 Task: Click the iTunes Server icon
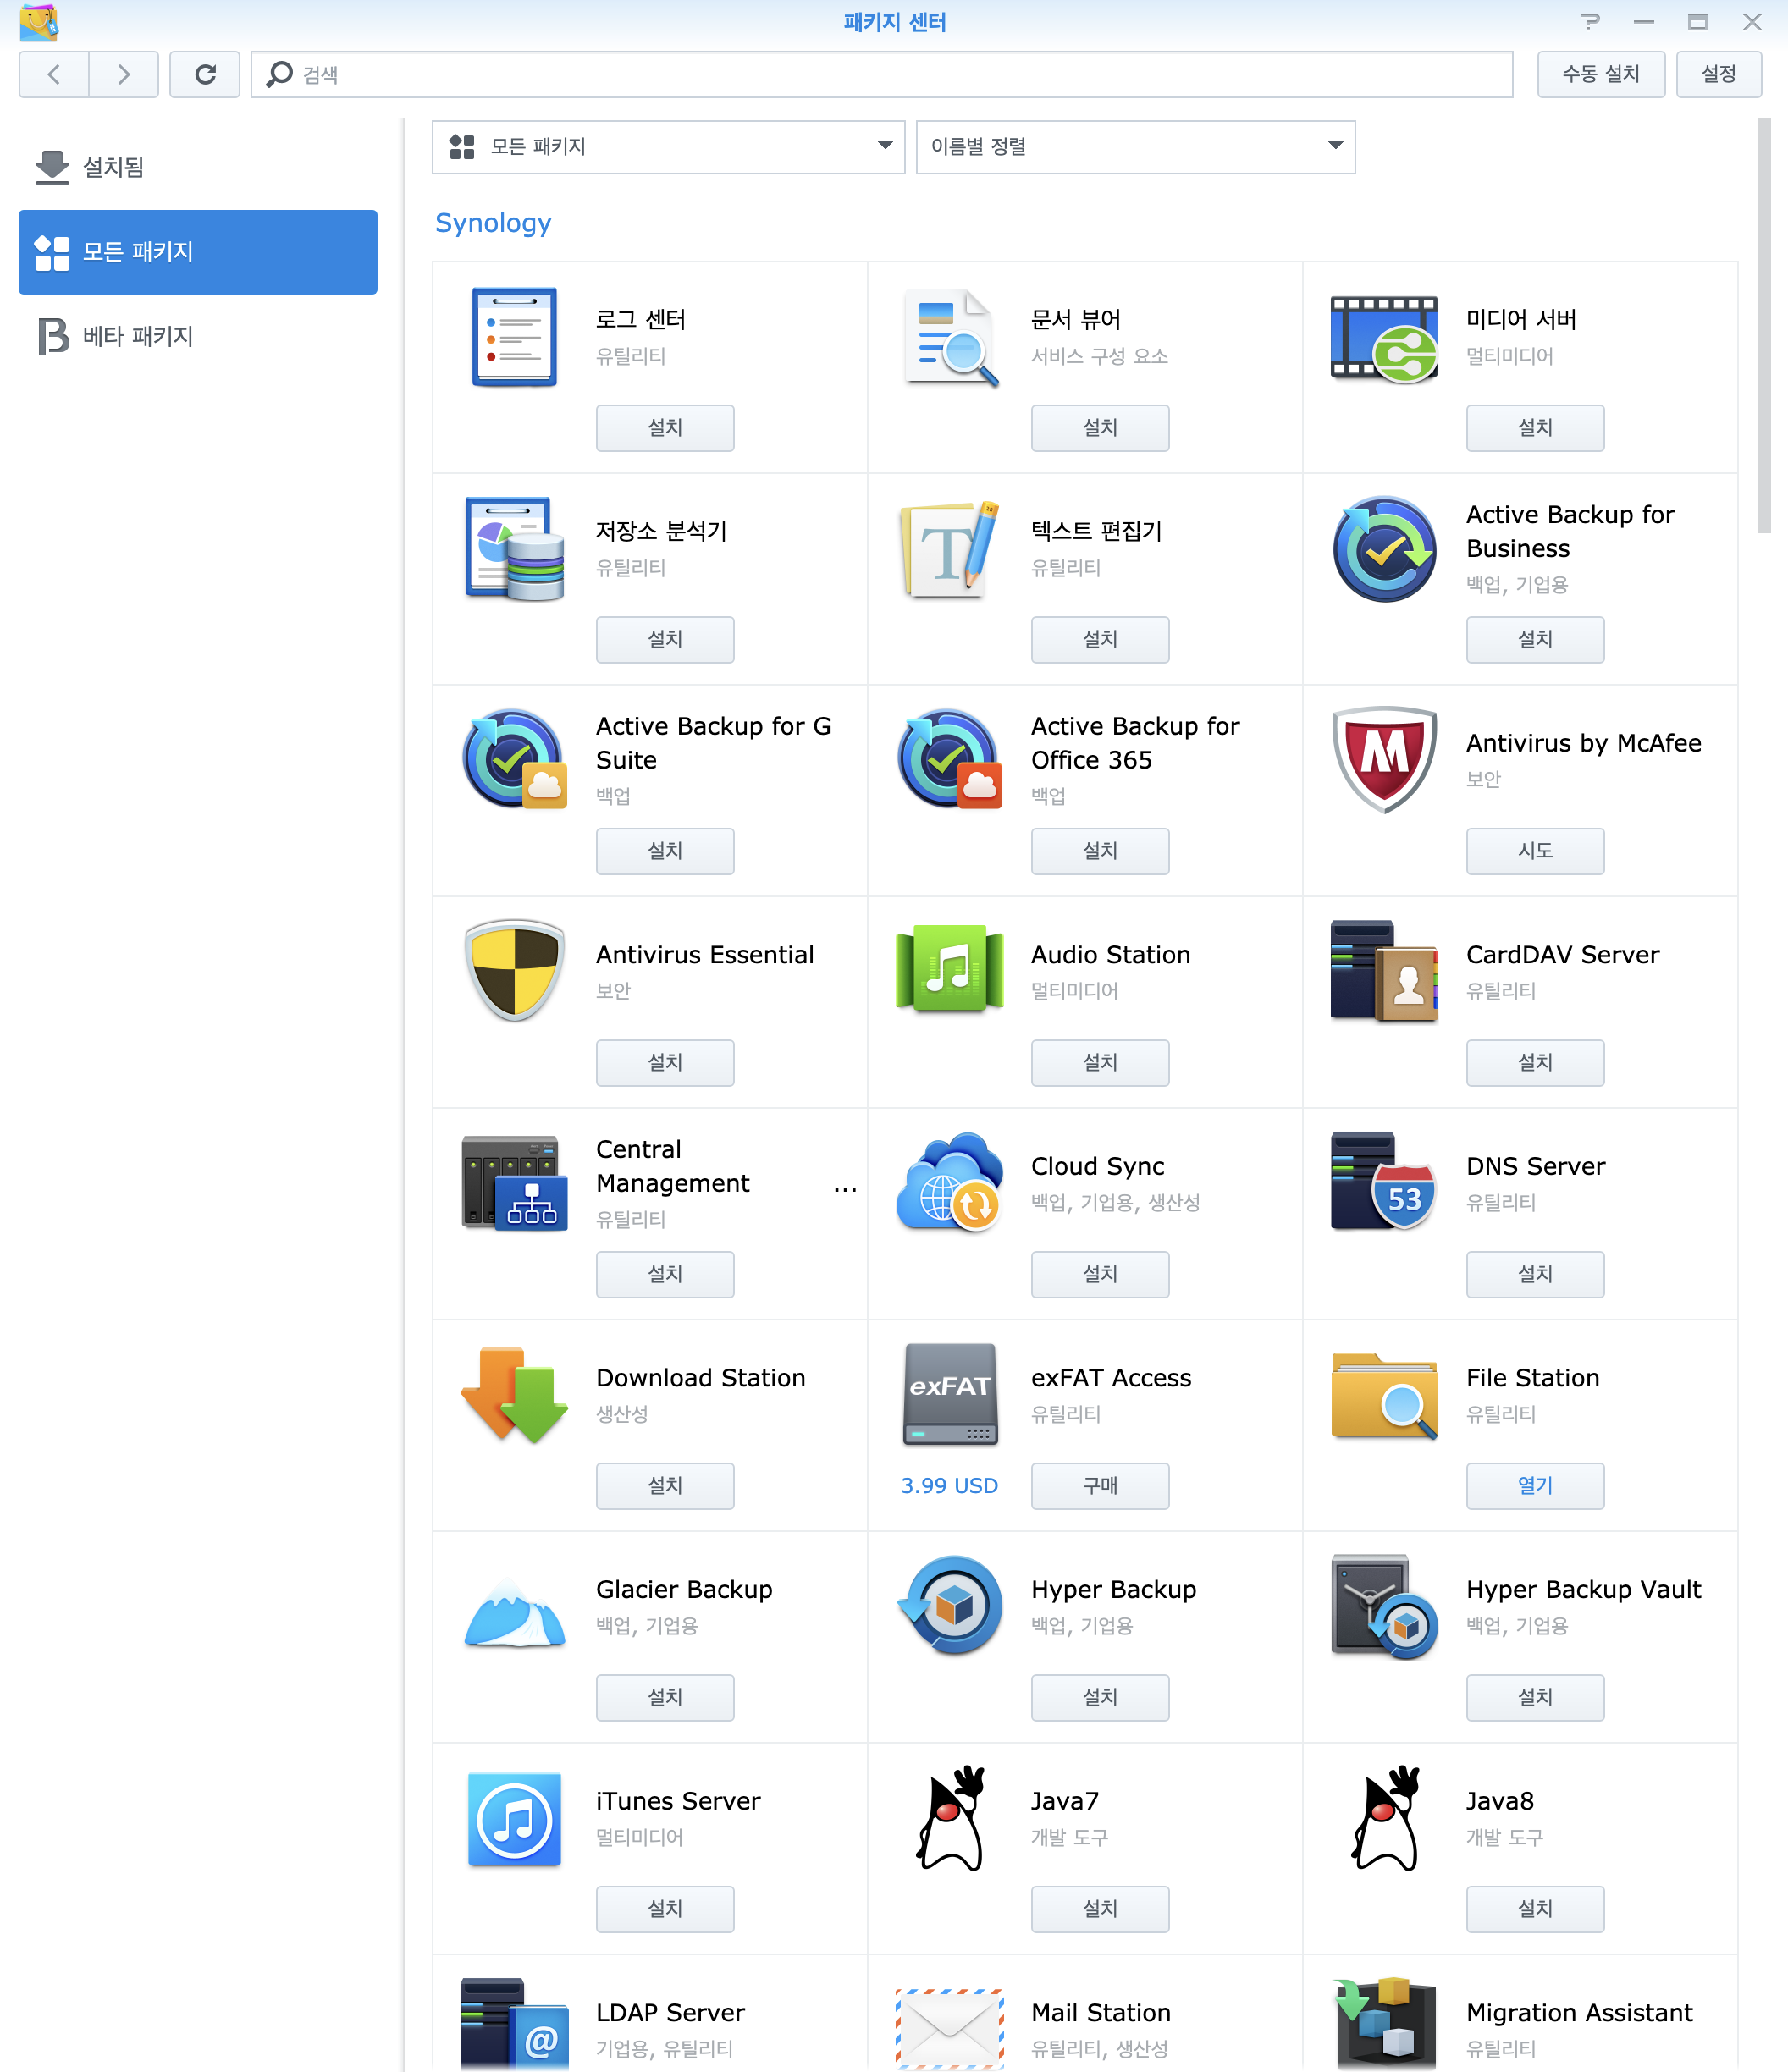[514, 1818]
